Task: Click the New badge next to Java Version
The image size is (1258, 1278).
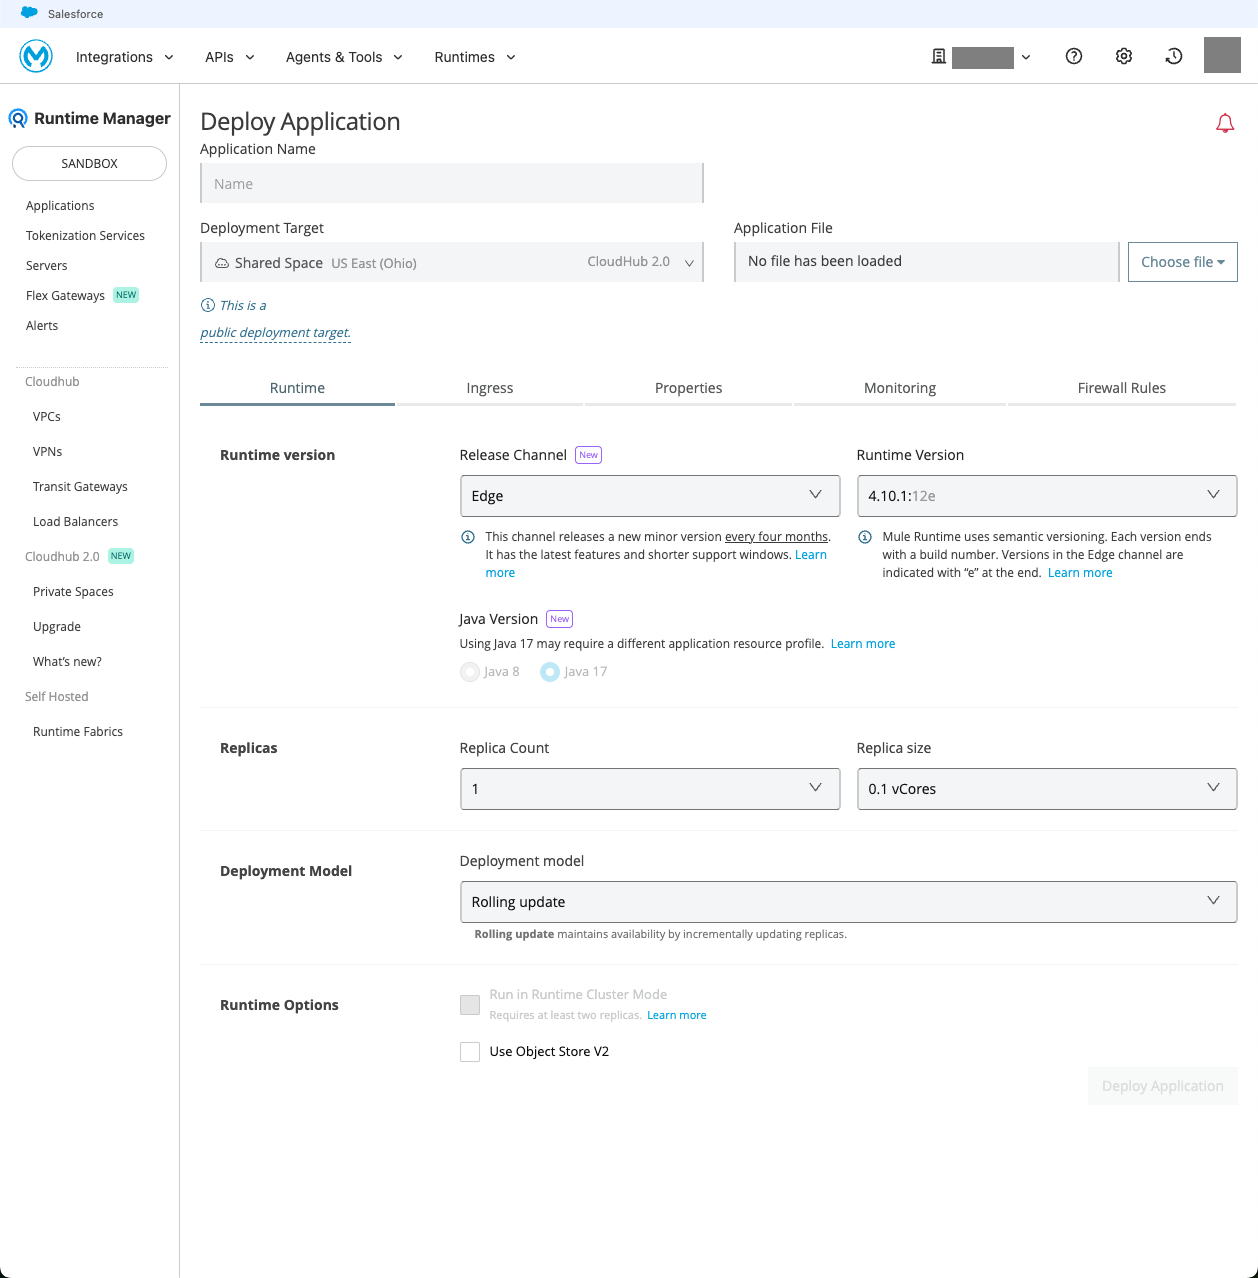Action: (560, 619)
